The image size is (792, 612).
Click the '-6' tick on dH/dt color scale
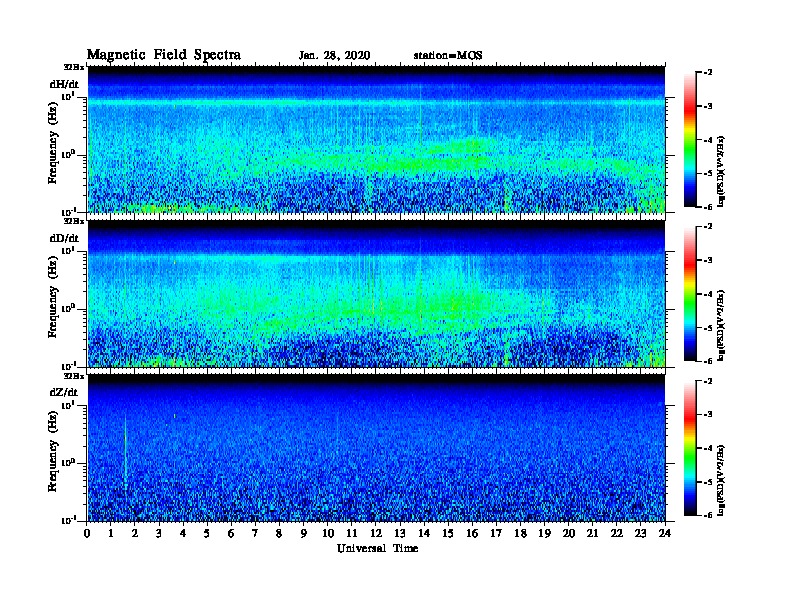[x=708, y=207]
